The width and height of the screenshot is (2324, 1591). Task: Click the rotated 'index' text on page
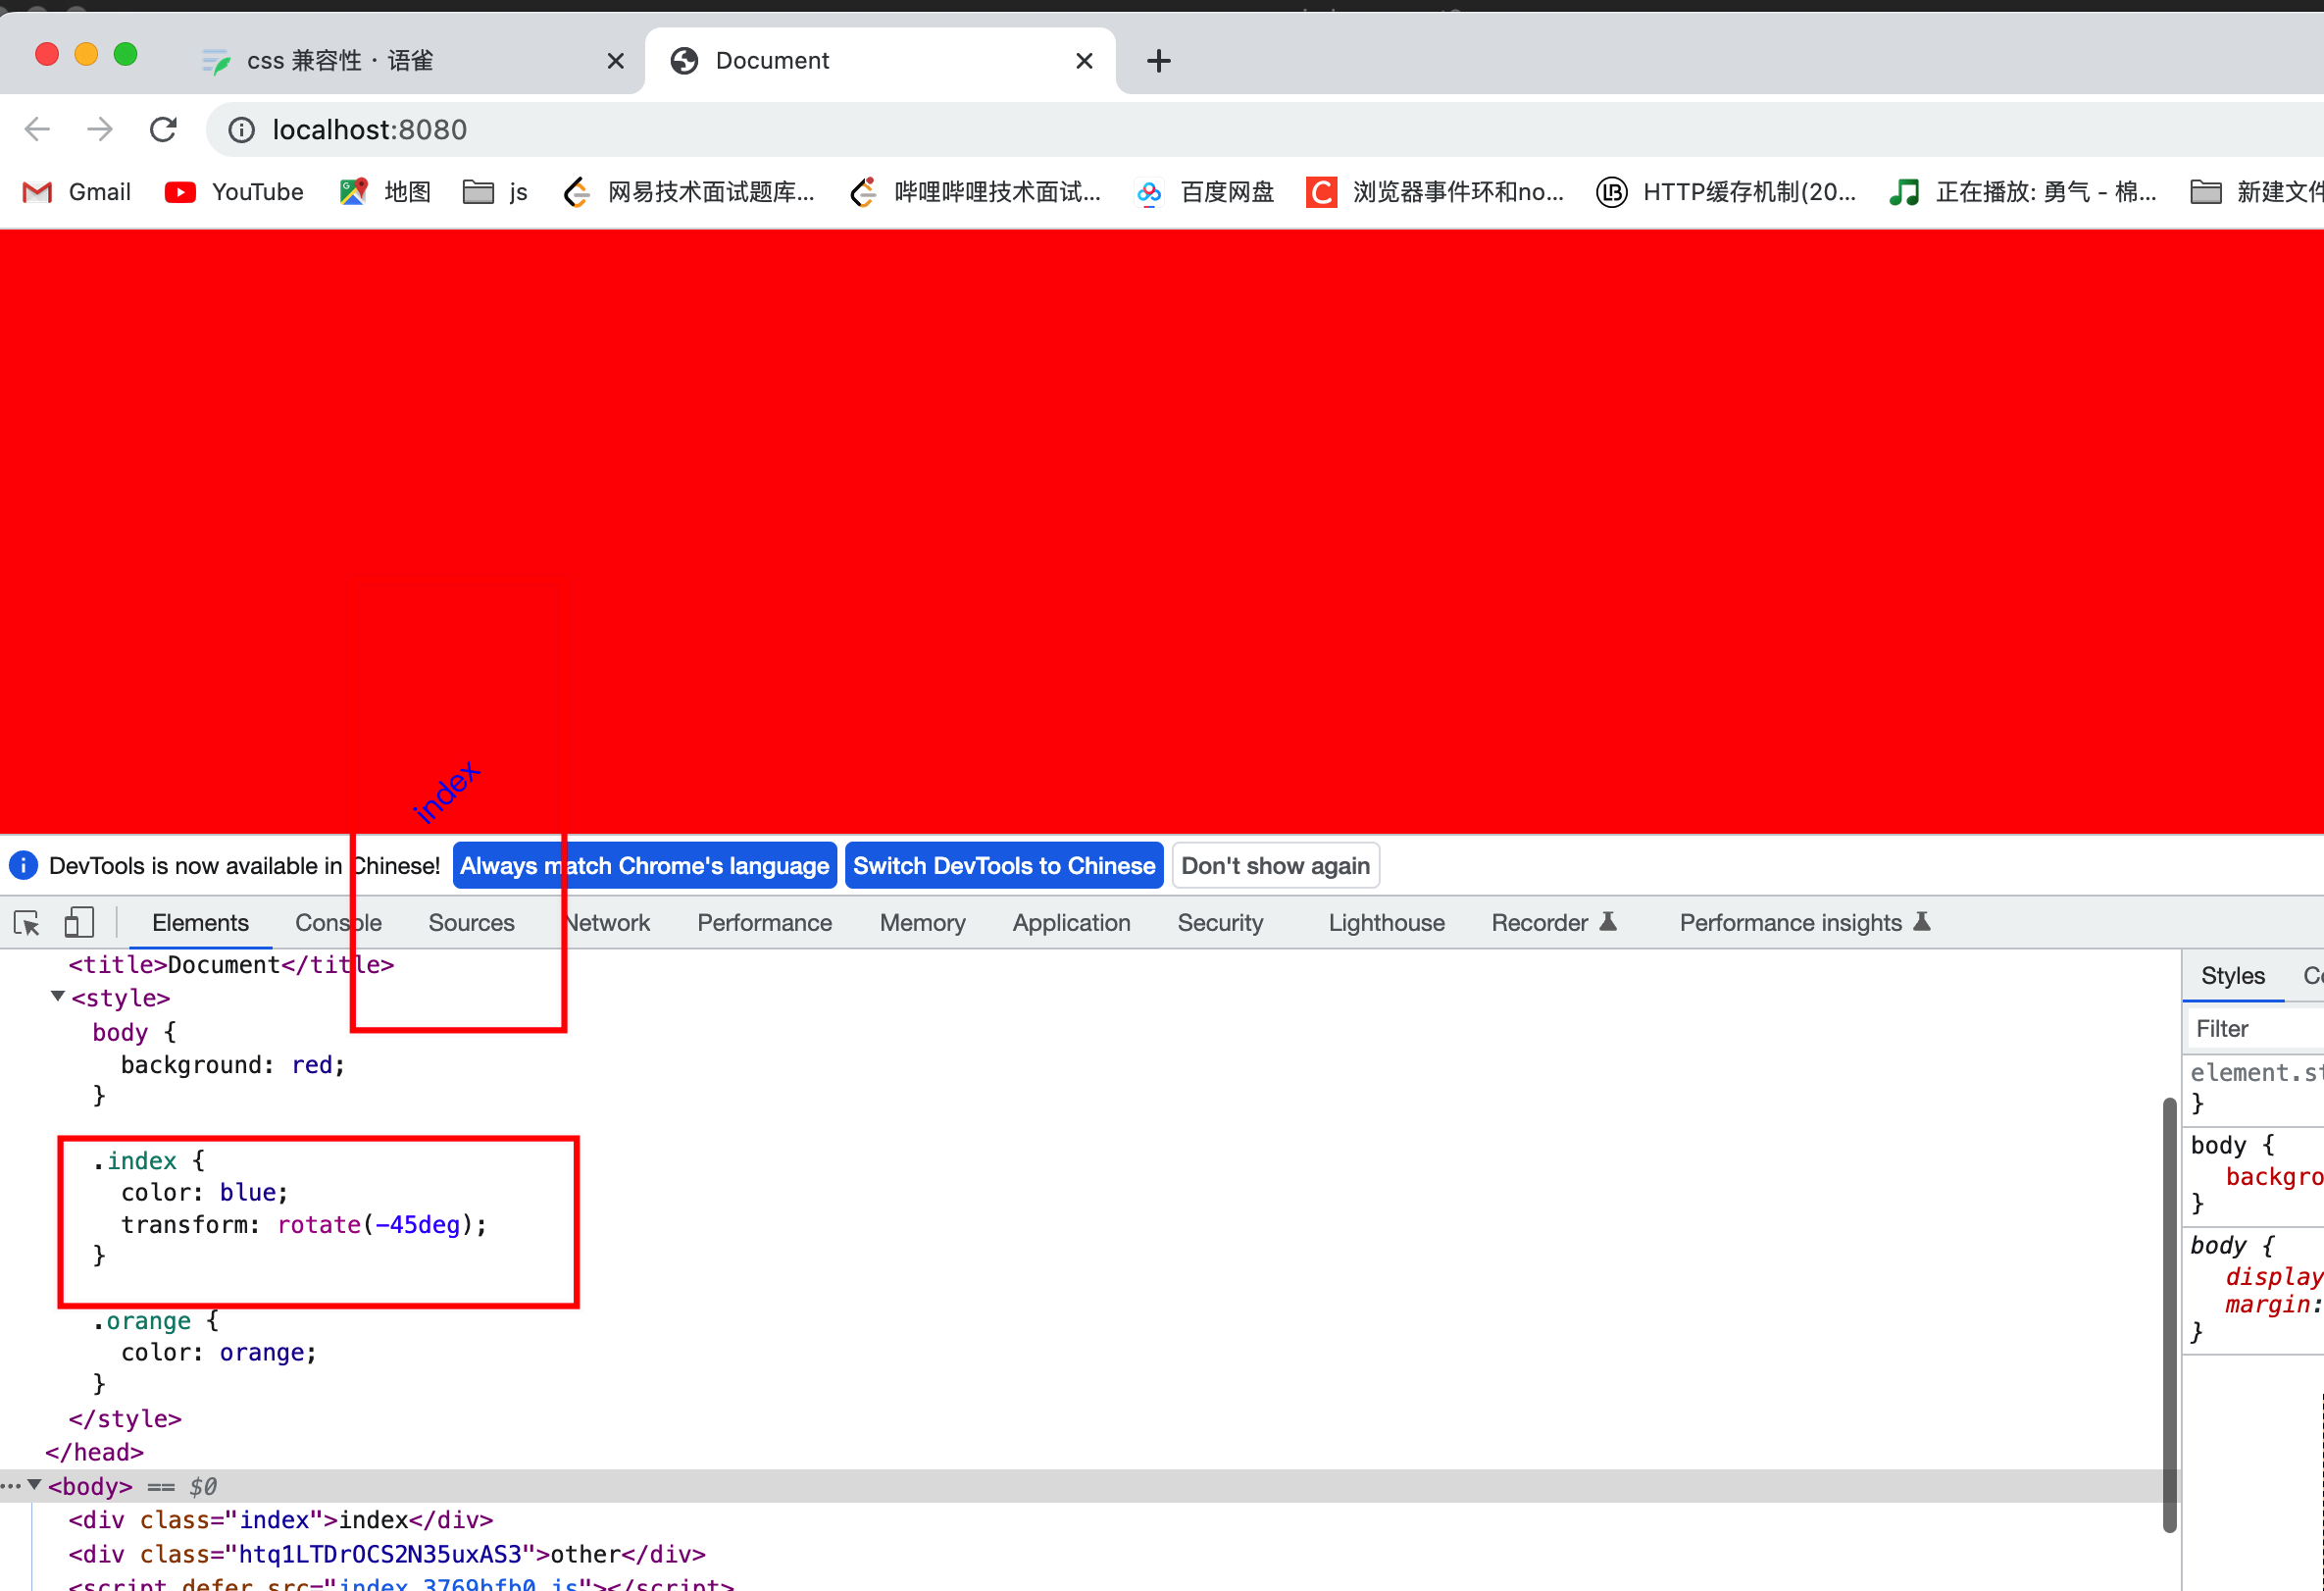446,792
